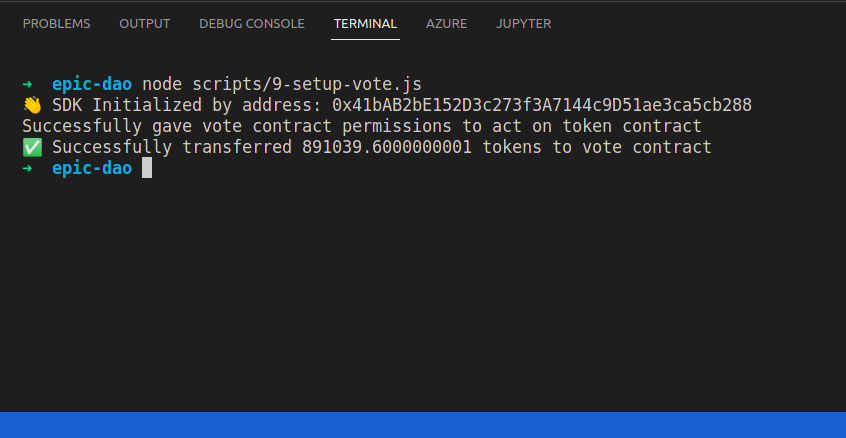The image size is (846, 438).
Task: Open the AZURE panel tab
Action: (446, 24)
